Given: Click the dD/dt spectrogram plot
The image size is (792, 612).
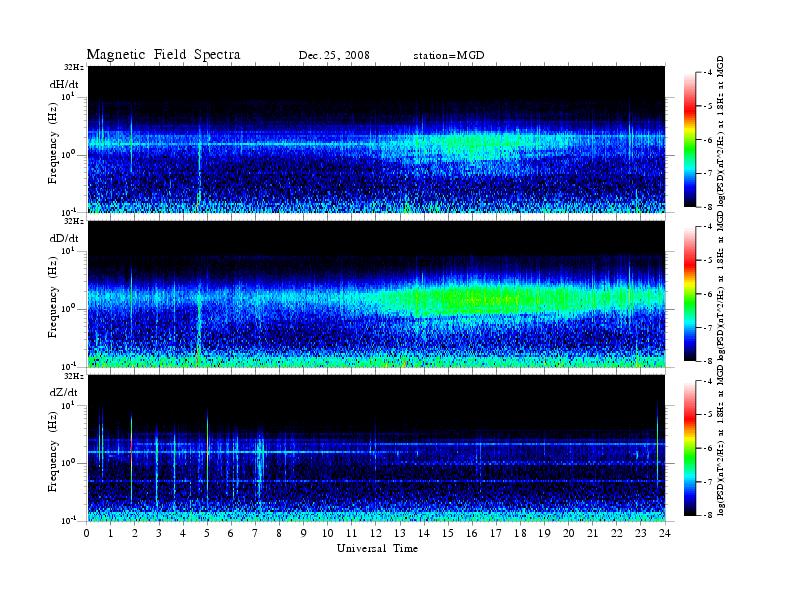Looking at the screenshot, I should [x=376, y=294].
